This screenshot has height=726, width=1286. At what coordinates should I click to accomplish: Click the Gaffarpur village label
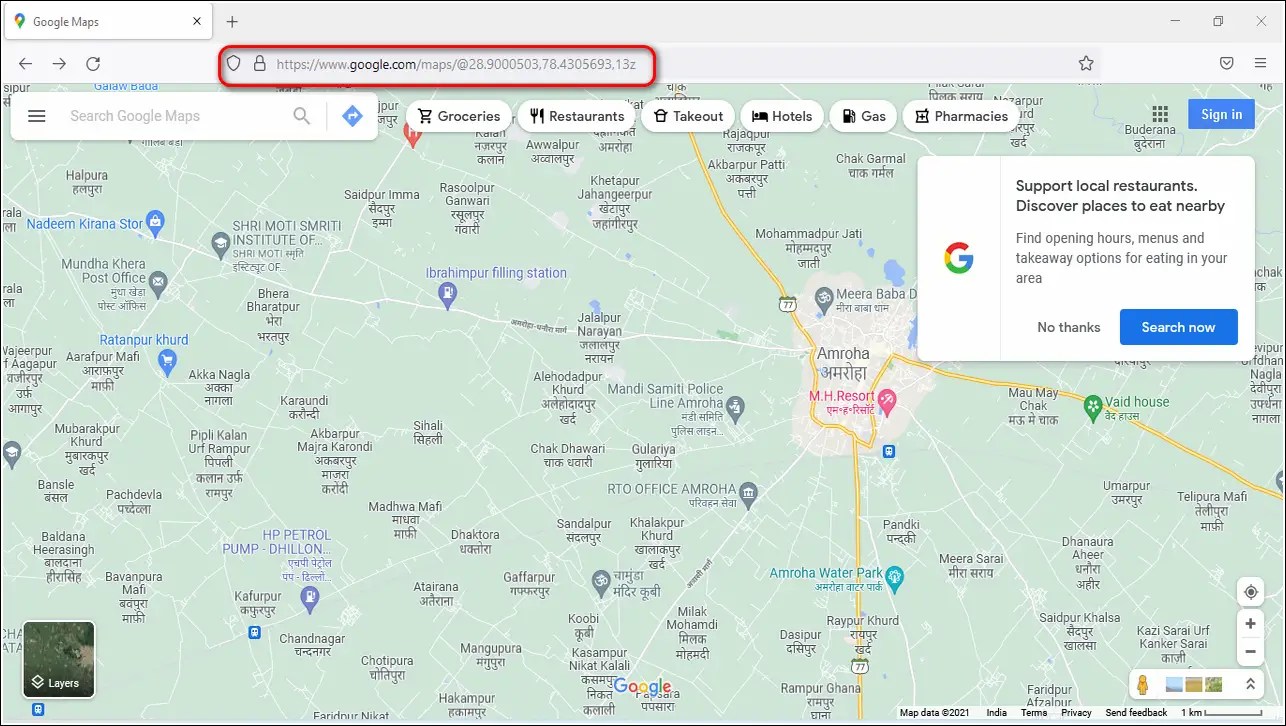(529, 584)
